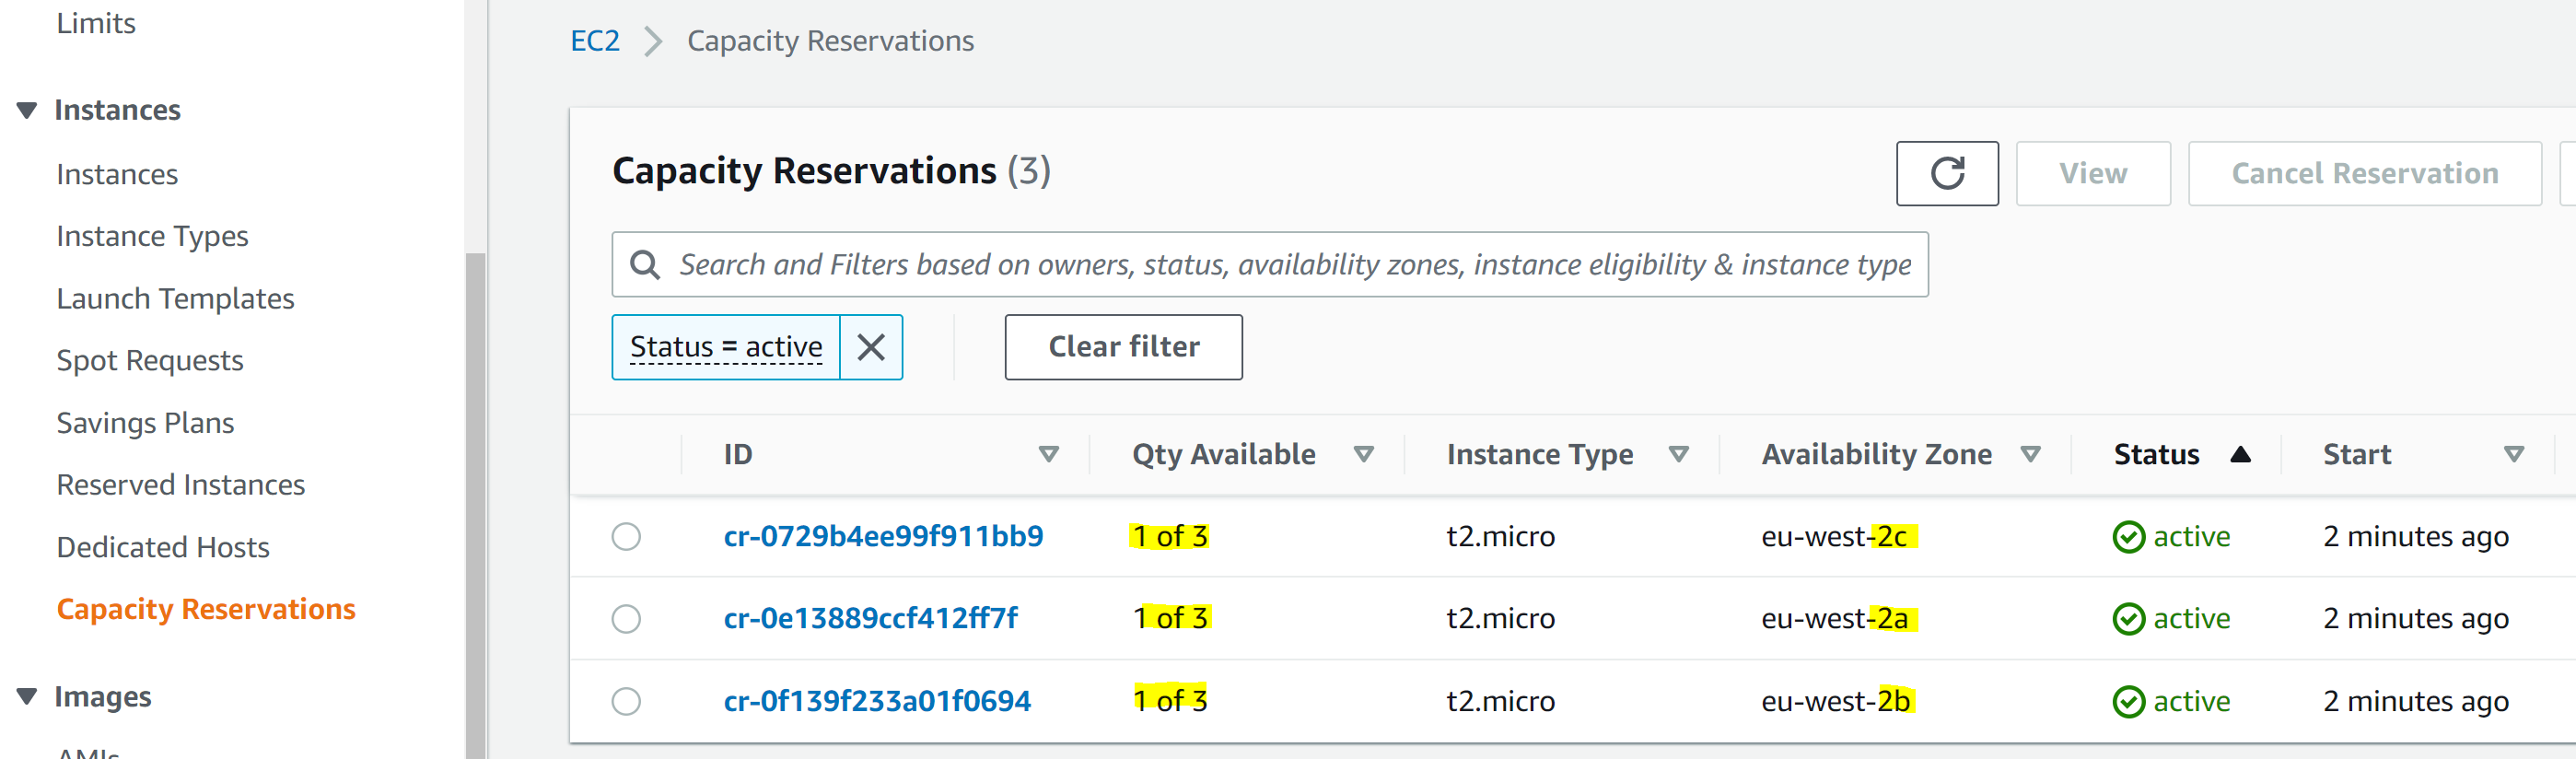Click active status icon for cr-0729b4ee99f911bb9
This screenshot has width=2576, height=759.
pos(2128,537)
